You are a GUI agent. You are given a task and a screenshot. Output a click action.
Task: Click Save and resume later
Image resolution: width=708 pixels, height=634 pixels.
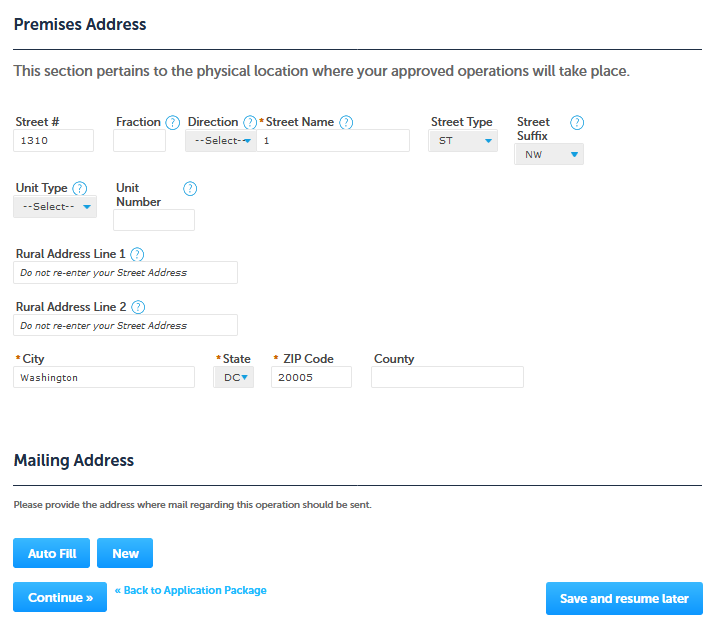click(x=624, y=599)
